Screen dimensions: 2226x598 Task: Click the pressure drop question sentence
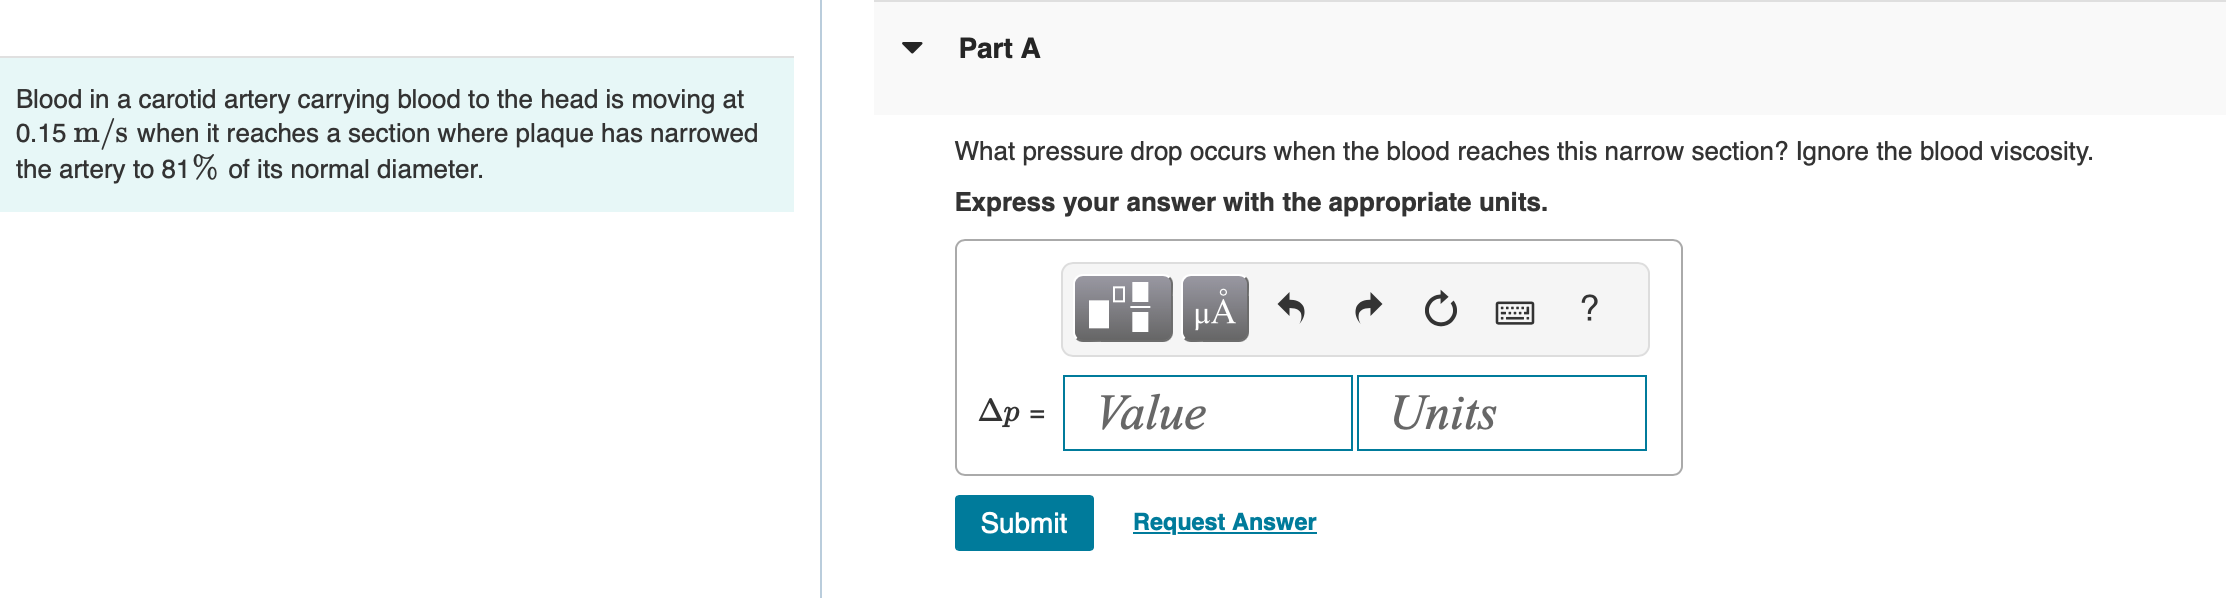coord(1523,151)
